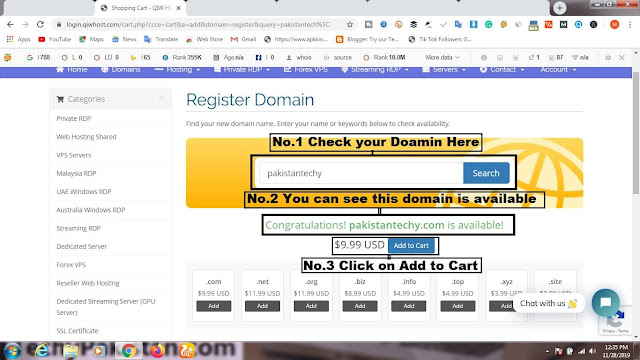Select VPS Servers category

coord(74,155)
